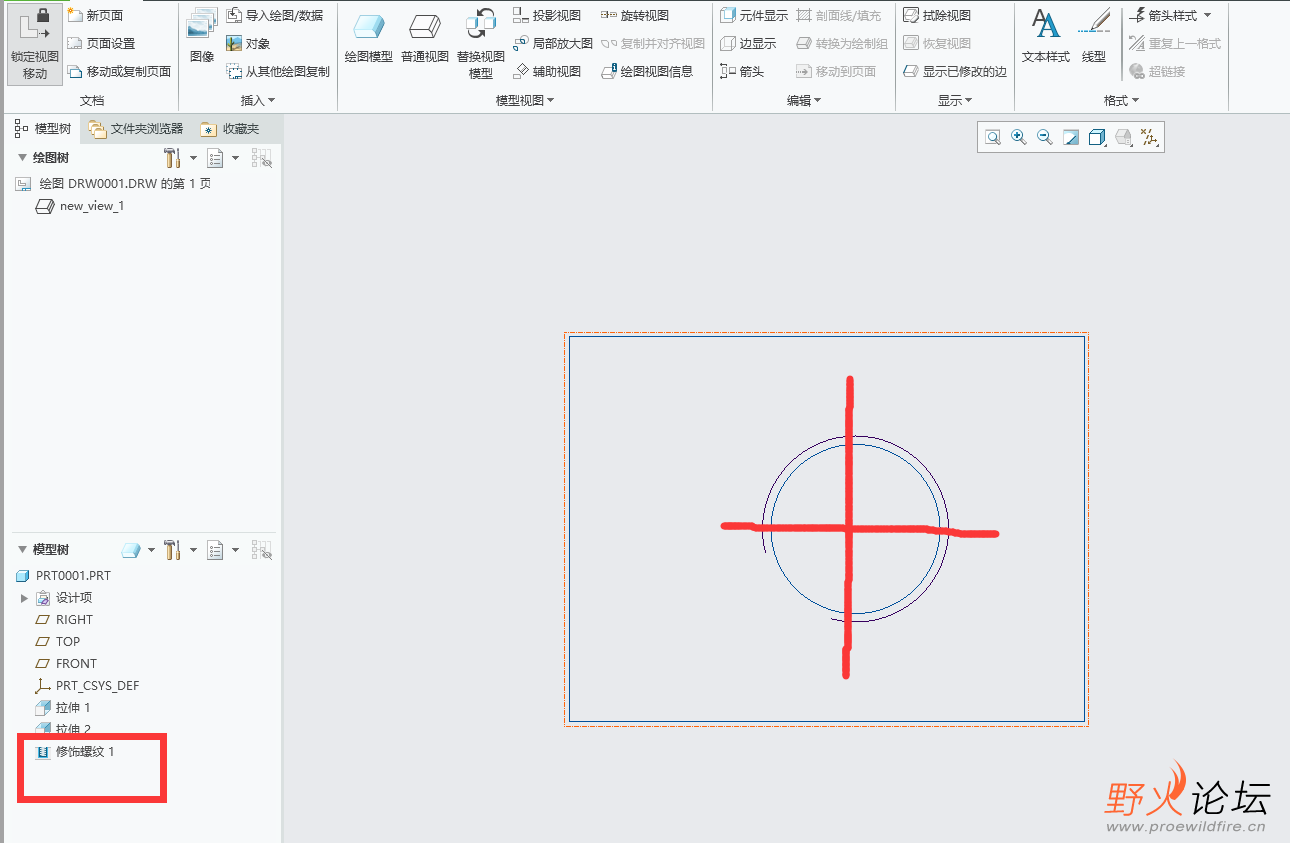1290x843 pixels.
Task: Open Model Tree show list icon
Action: [214, 550]
